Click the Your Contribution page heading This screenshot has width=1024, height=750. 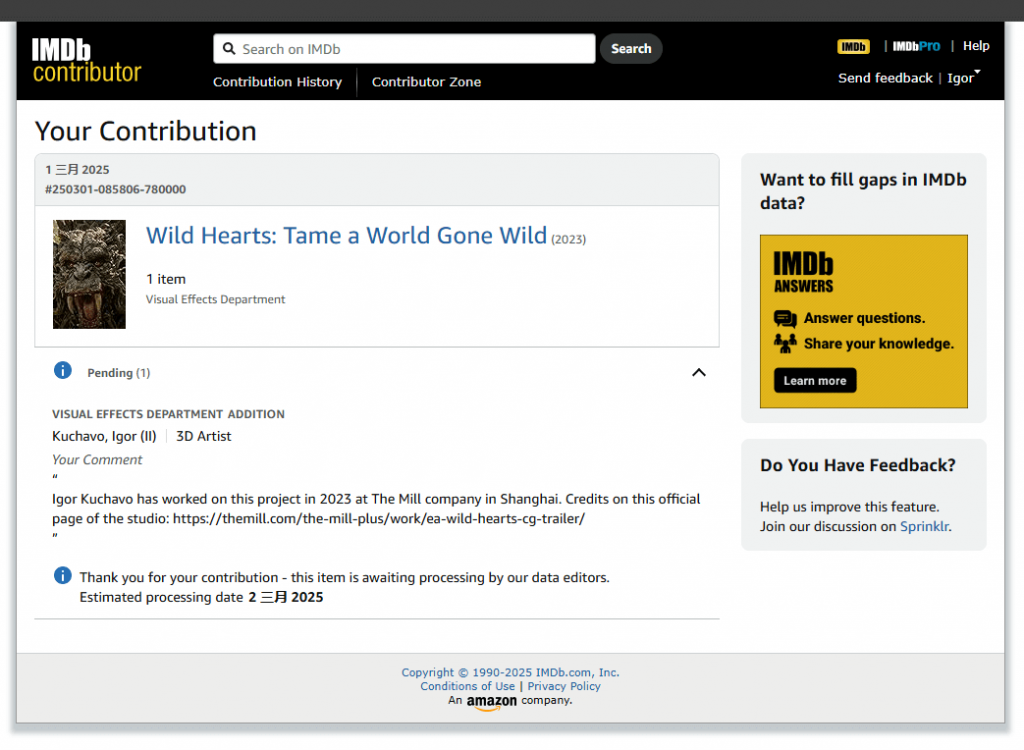pos(145,131)
